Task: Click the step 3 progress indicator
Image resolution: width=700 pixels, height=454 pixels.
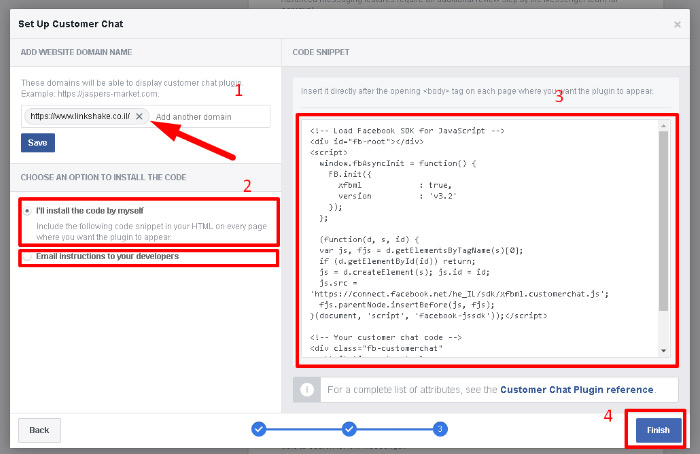Action: (440, 429)
